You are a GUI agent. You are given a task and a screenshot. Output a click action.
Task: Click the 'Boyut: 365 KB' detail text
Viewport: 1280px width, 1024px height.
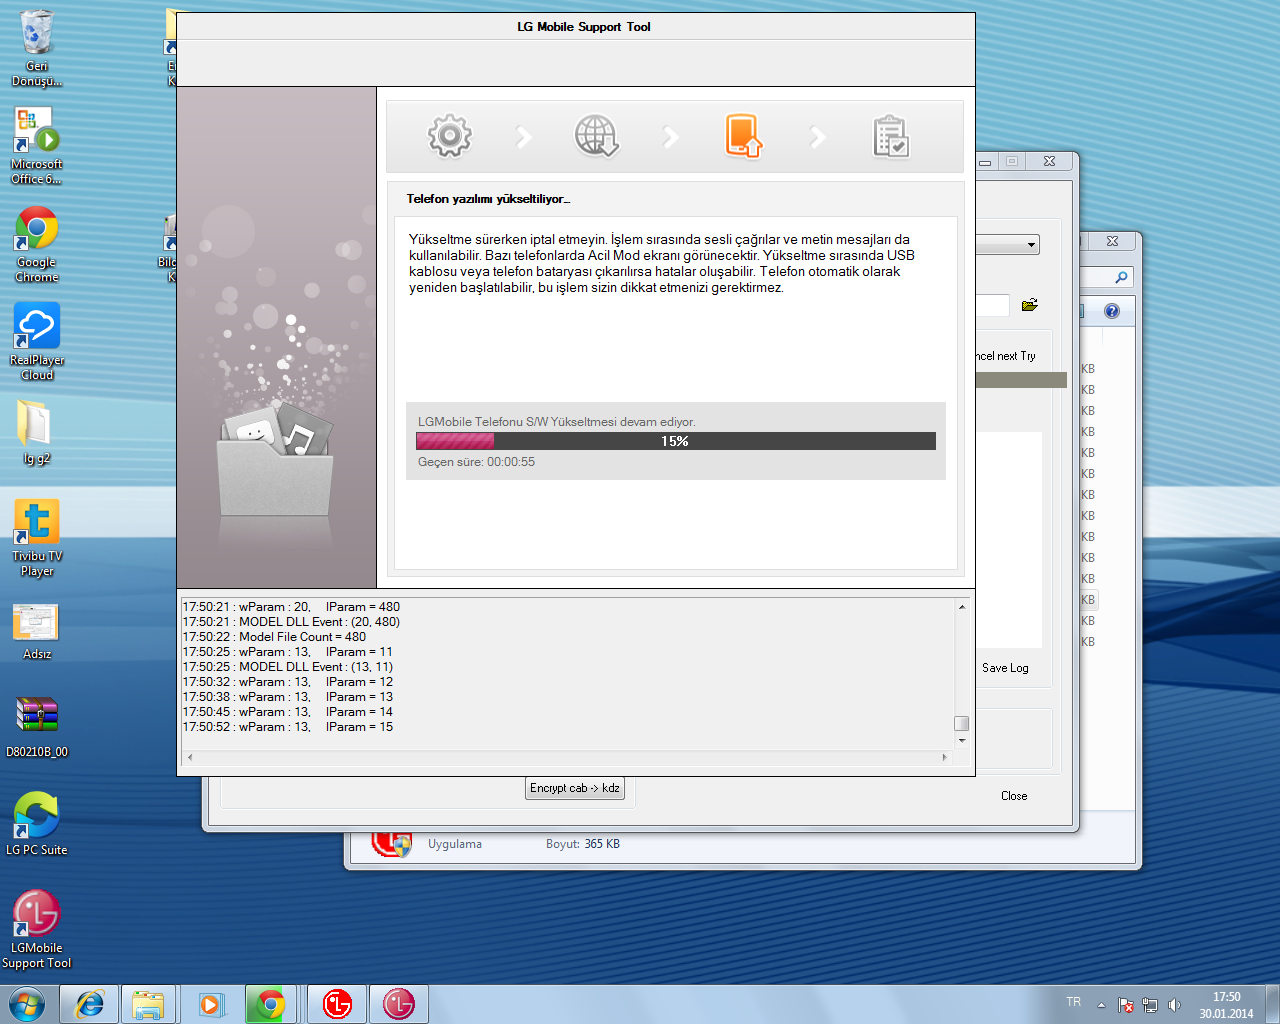tap(583, 844)
